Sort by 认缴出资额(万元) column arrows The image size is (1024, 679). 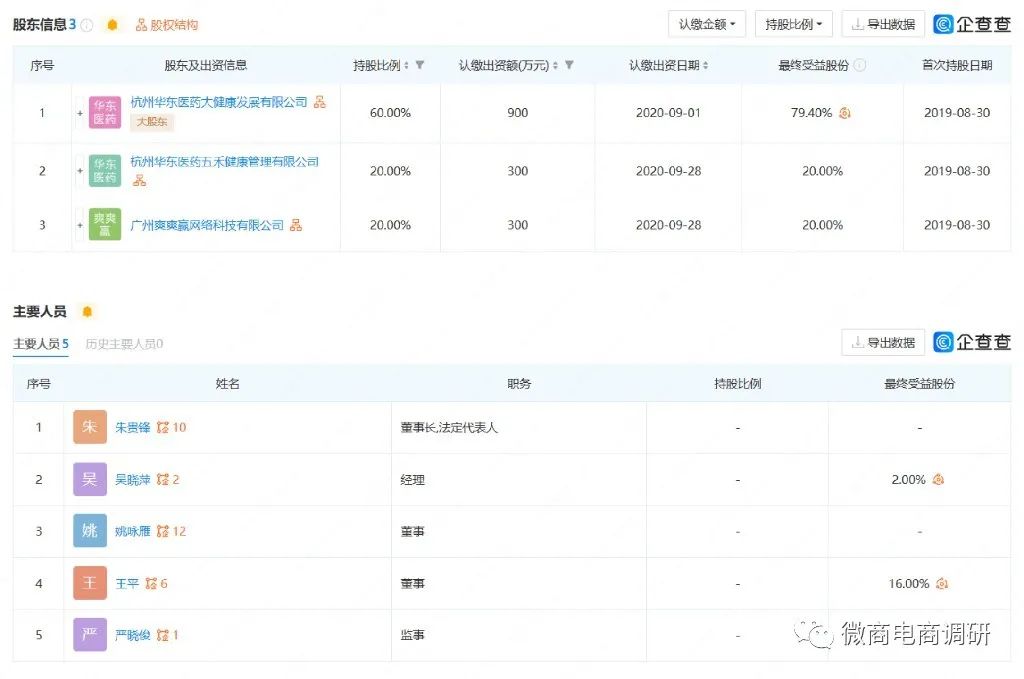555,65
